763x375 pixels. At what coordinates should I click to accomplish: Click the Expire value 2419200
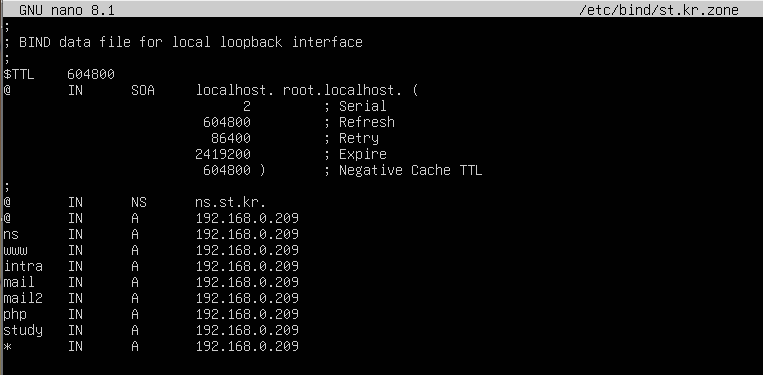[223, 154]
